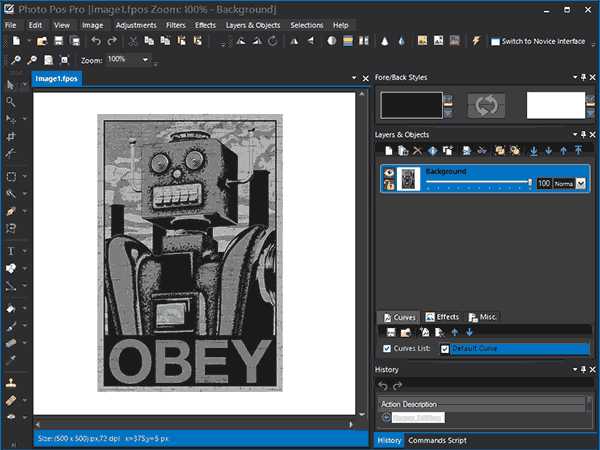
Task: Move layer to top arrow icon
Action: tap(578, 151)
